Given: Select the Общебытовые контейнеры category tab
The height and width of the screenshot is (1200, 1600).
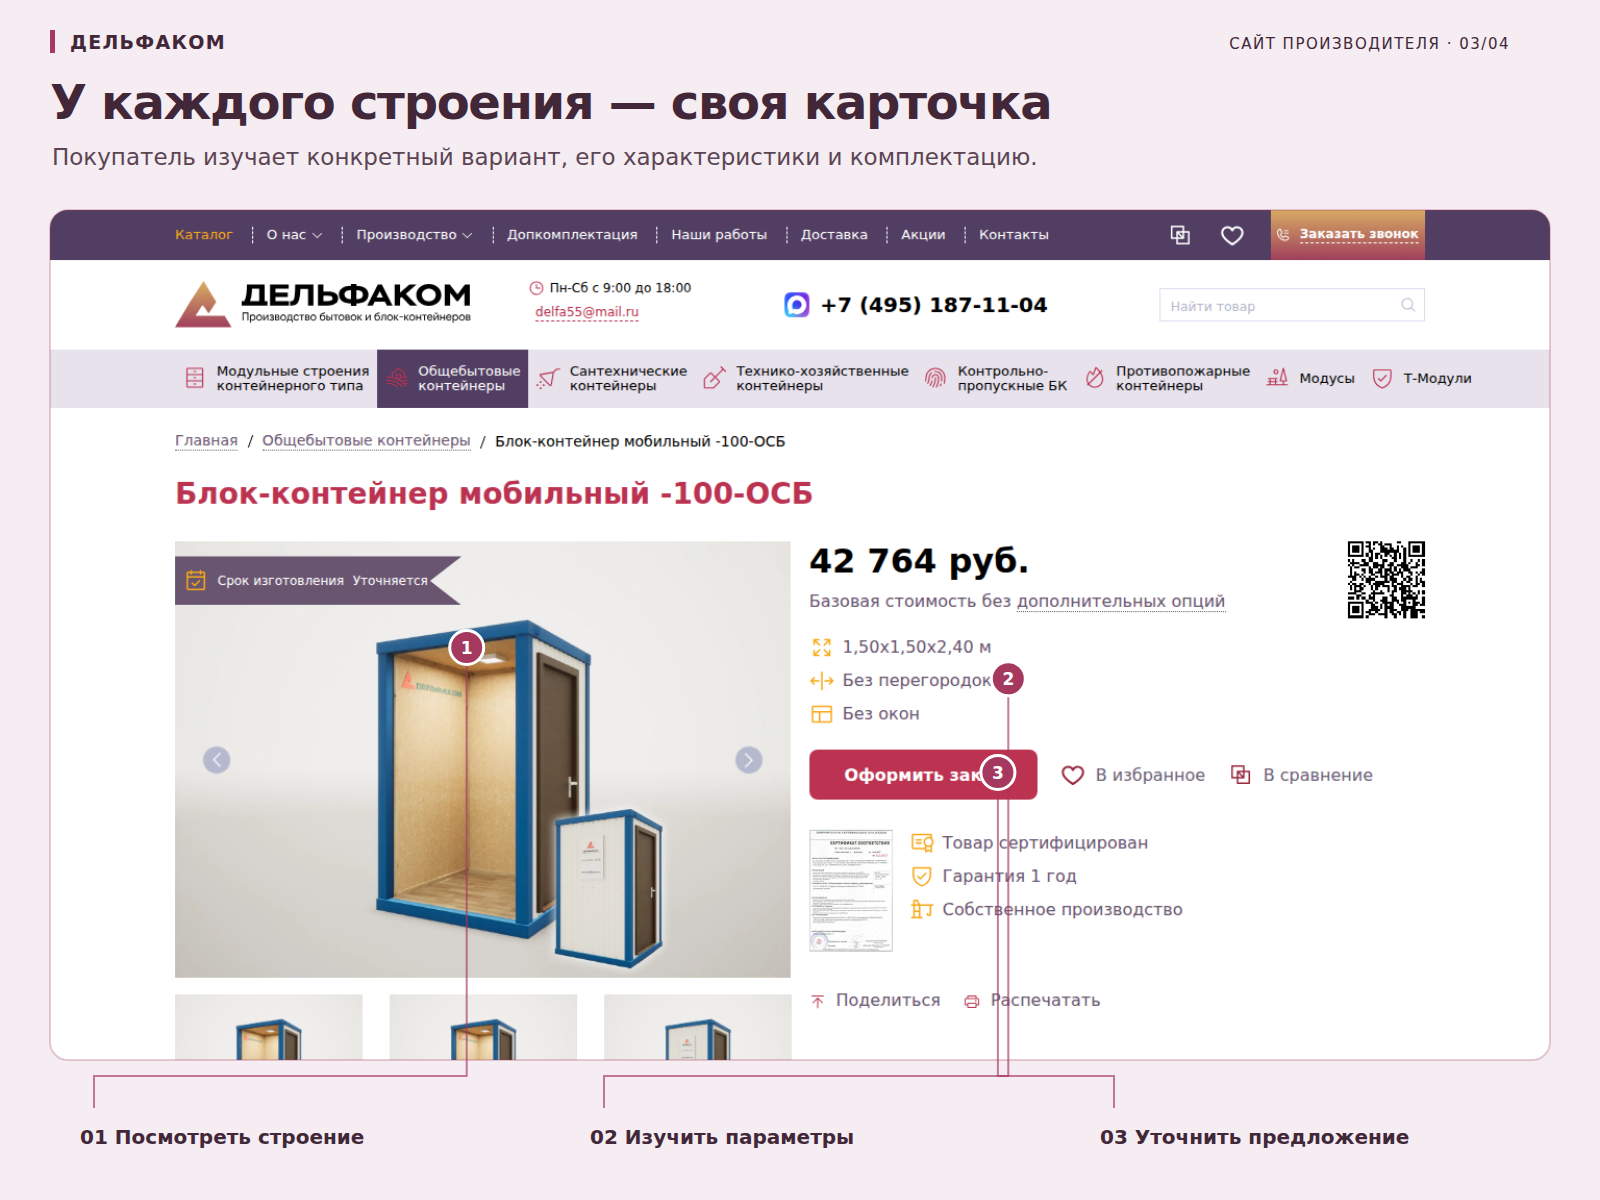Looking at the screenshot, I should (x=452, y=378).
